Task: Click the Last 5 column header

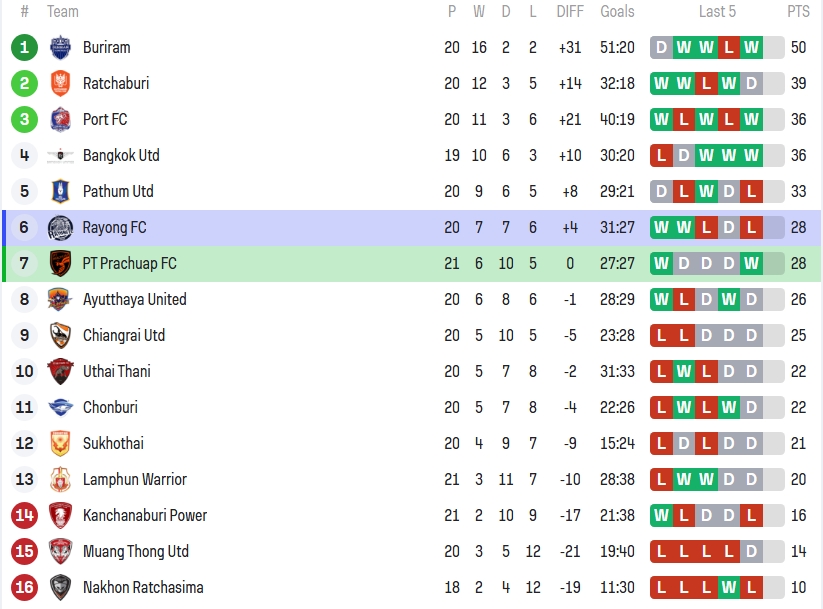Action: (717, 12)
